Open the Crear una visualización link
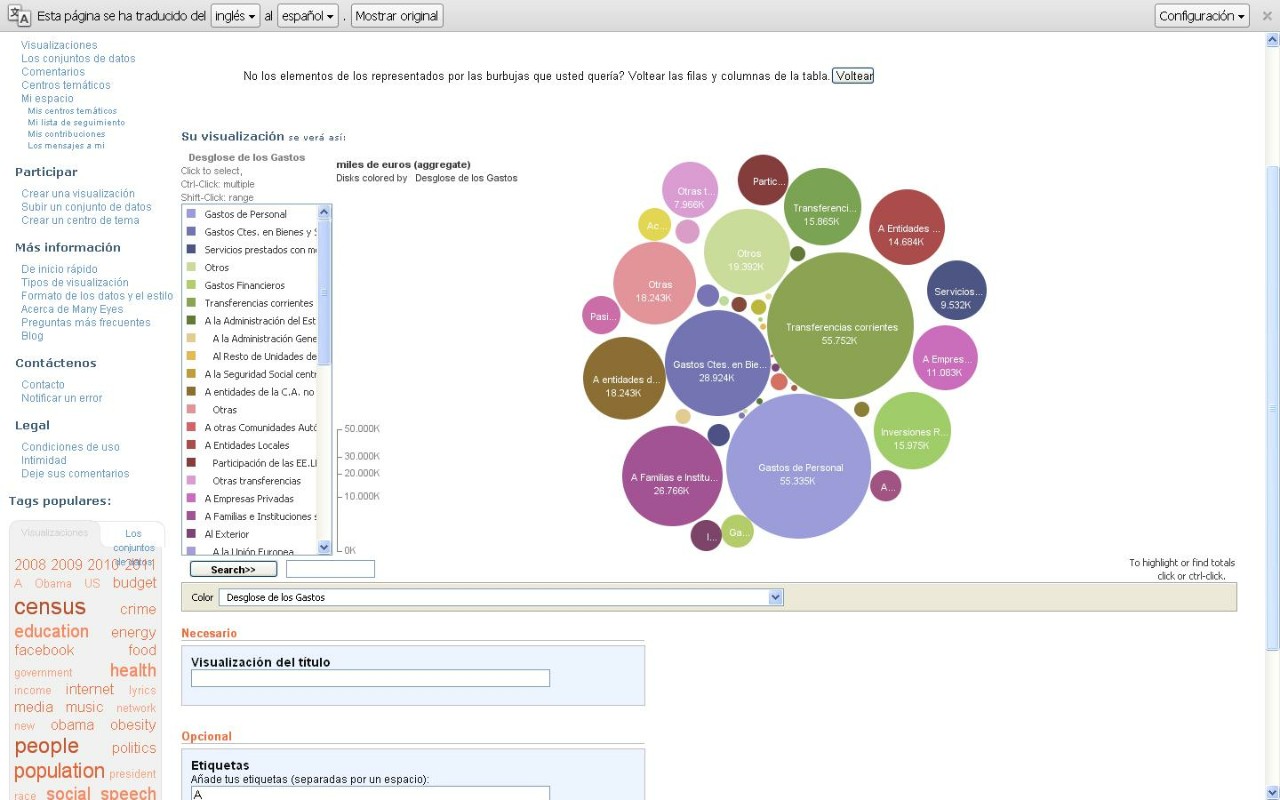This screenshot has height=800, width=1280. click(78, 194)
